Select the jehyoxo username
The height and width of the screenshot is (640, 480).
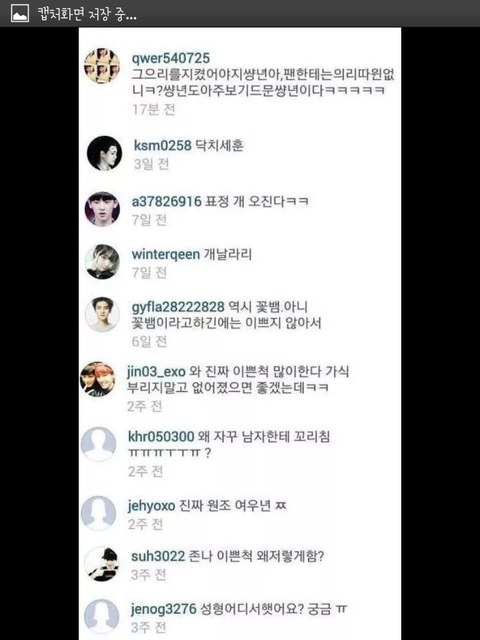[151, 506]
